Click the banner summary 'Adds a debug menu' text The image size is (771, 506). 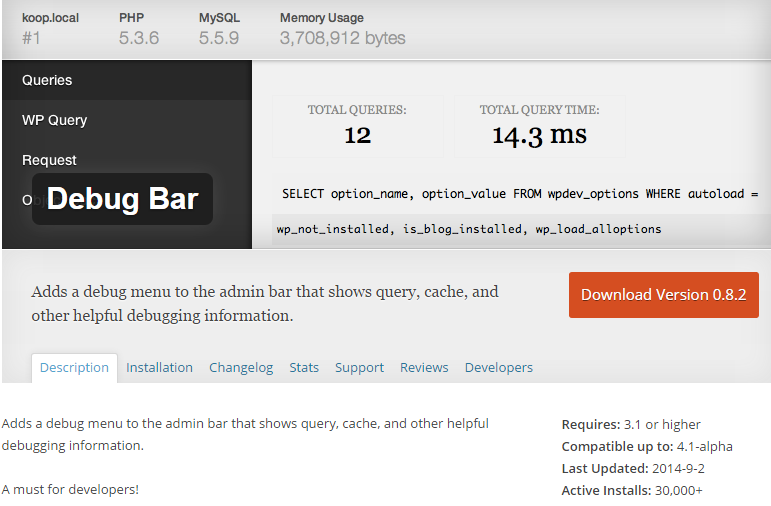coord(265,303)
